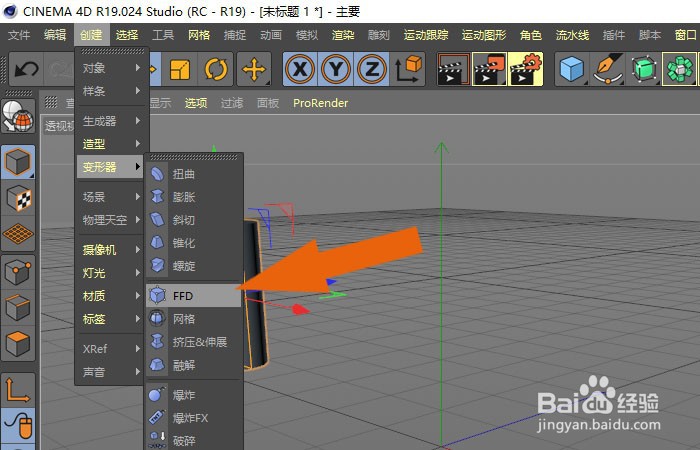Viewport: 700px width, 450px height.
Task: Expand the 物理天空 submenu
Action: (110, 220)
